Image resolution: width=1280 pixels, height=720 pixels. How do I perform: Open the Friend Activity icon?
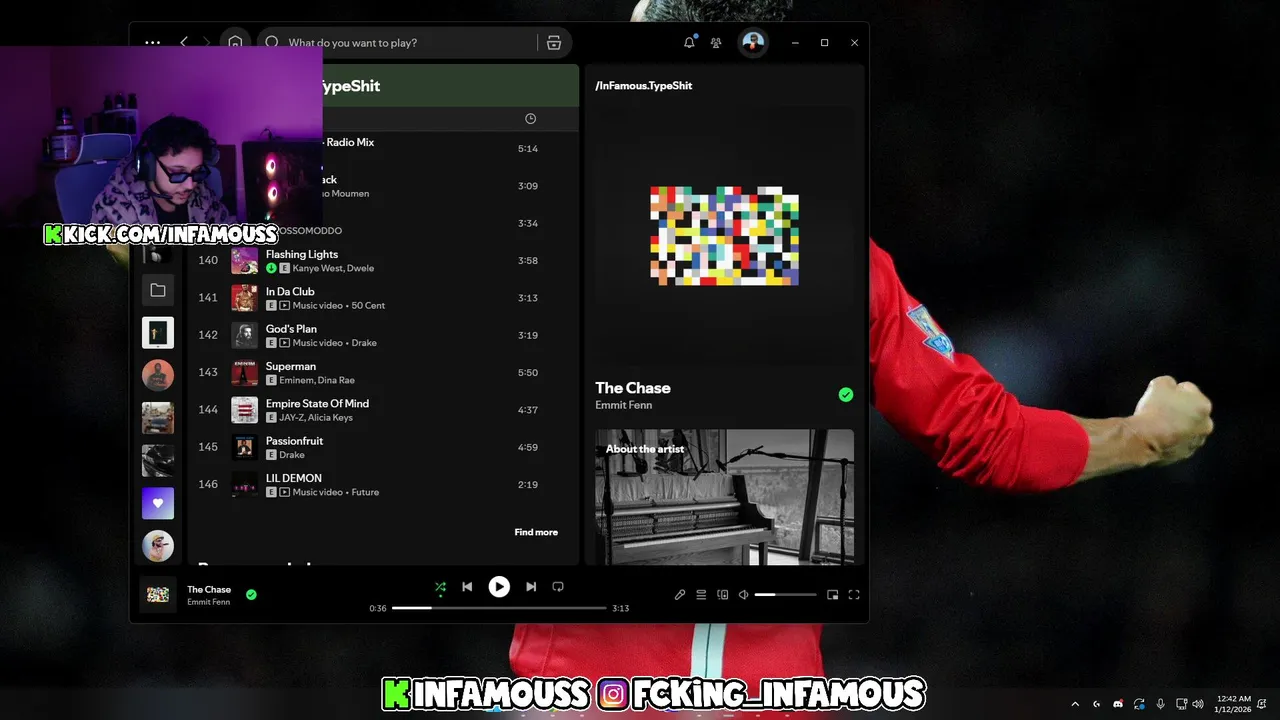pos(716,43)
